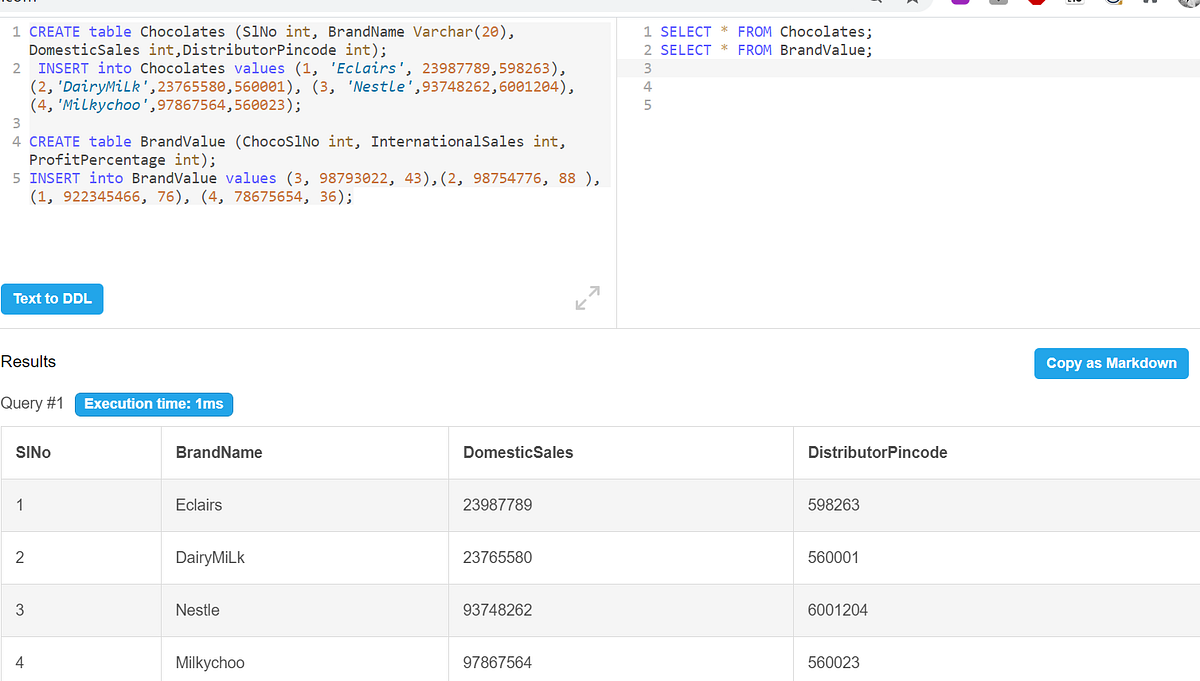Place cursor on line 3 of the query editor
The image size is (1200, 681).
pyautogui.click(x=700, y=67)
